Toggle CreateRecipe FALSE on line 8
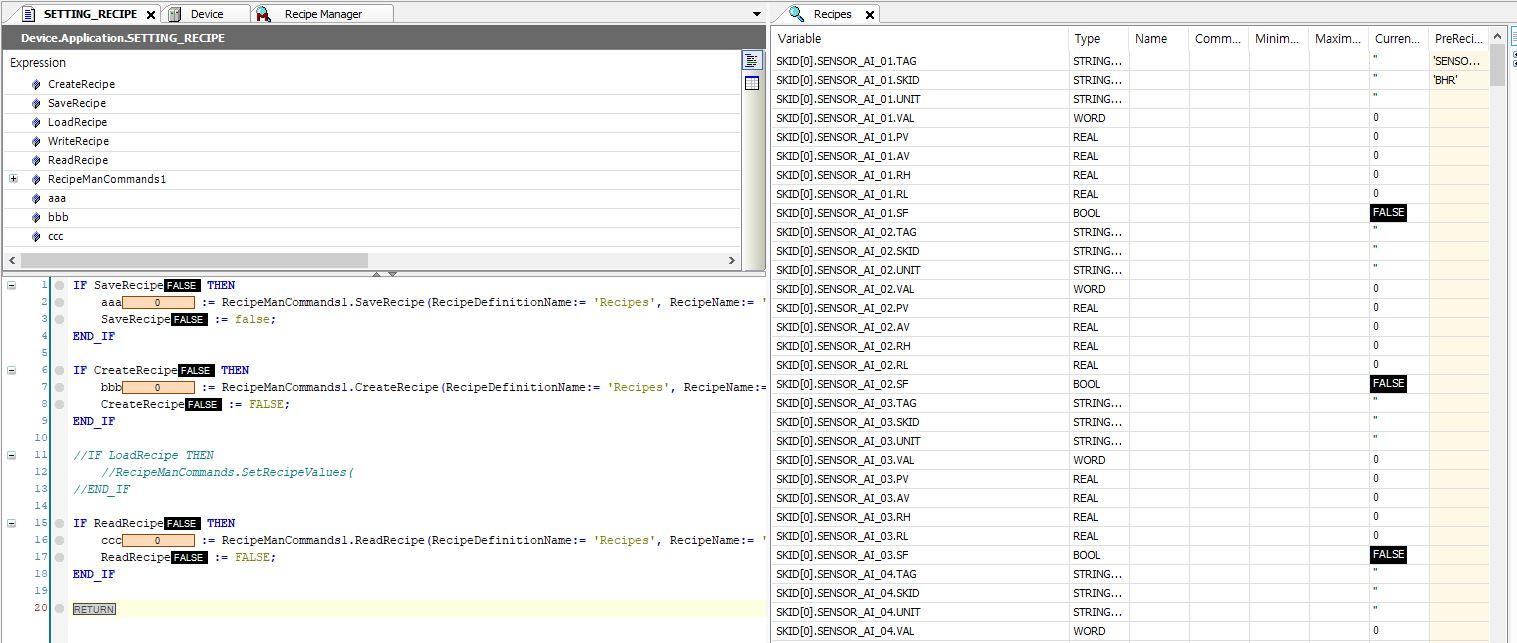 [203, 404]
